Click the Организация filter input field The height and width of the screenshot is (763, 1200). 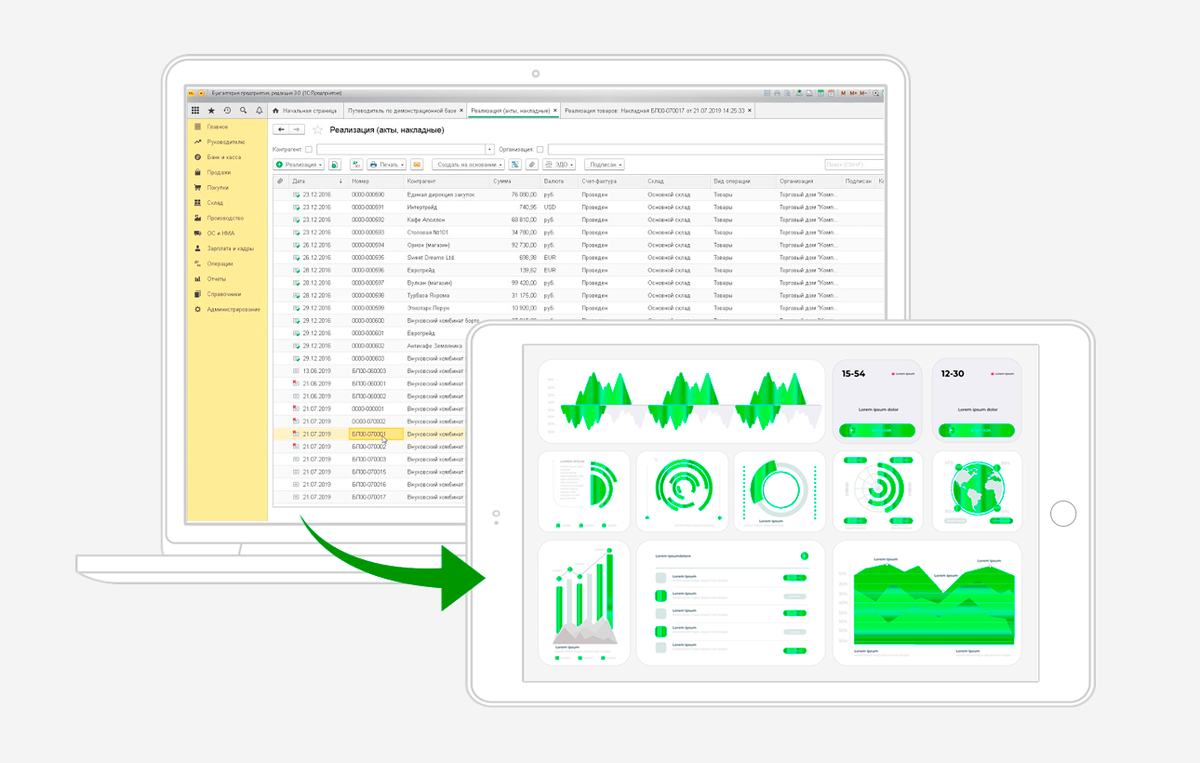click(x=717, y=149)
